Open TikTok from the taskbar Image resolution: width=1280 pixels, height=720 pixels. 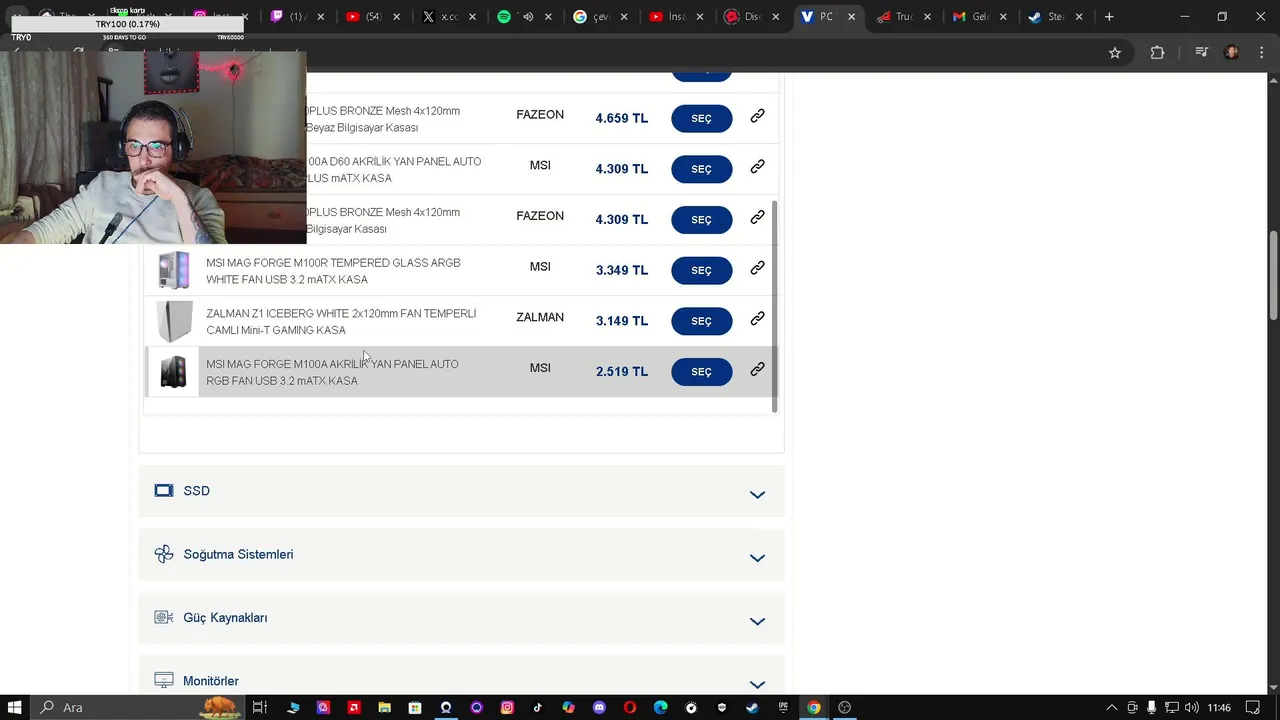[x=538, y=707]
